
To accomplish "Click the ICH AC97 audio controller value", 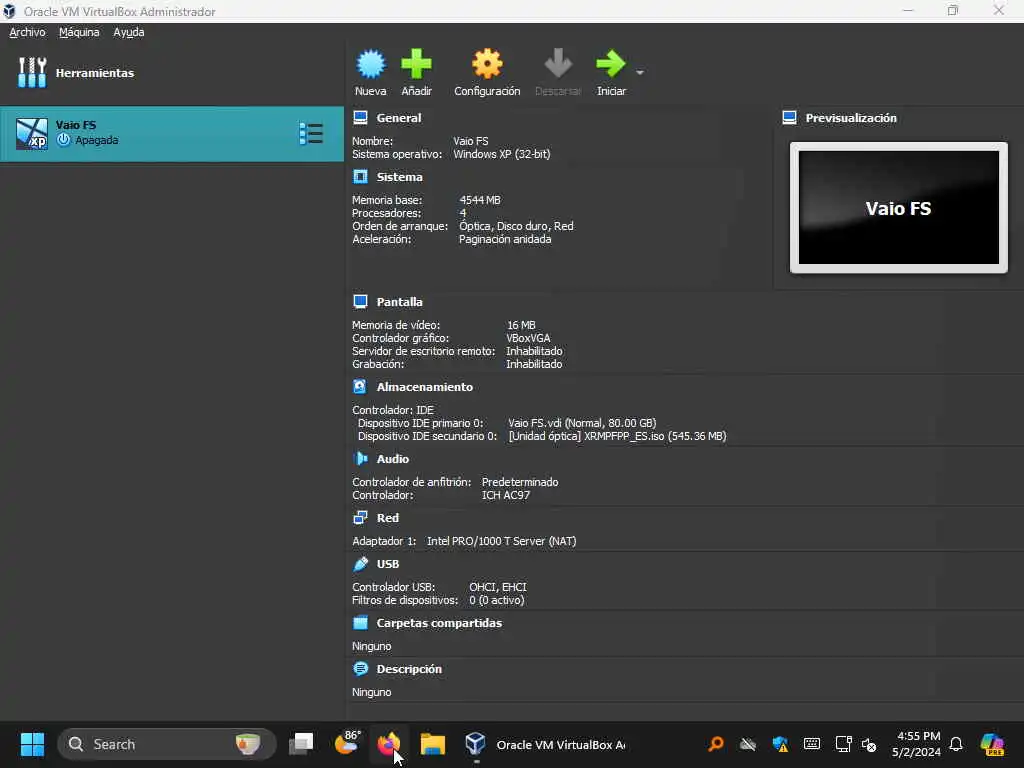I will click(x=505, y=495).
